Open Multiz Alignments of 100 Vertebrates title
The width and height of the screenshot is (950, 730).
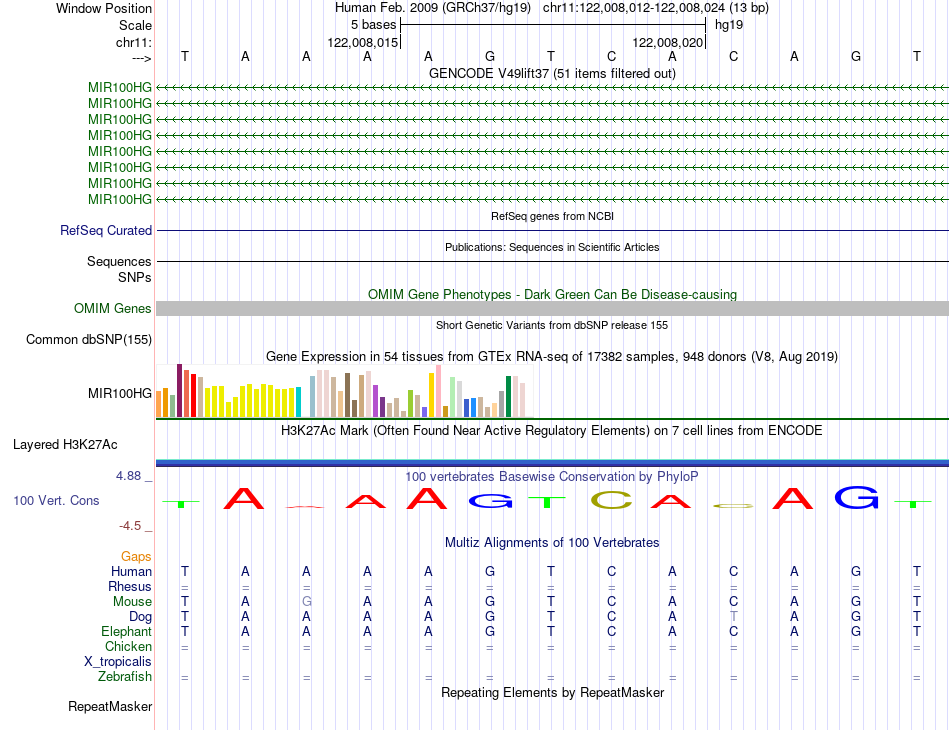tap(552, 543)
